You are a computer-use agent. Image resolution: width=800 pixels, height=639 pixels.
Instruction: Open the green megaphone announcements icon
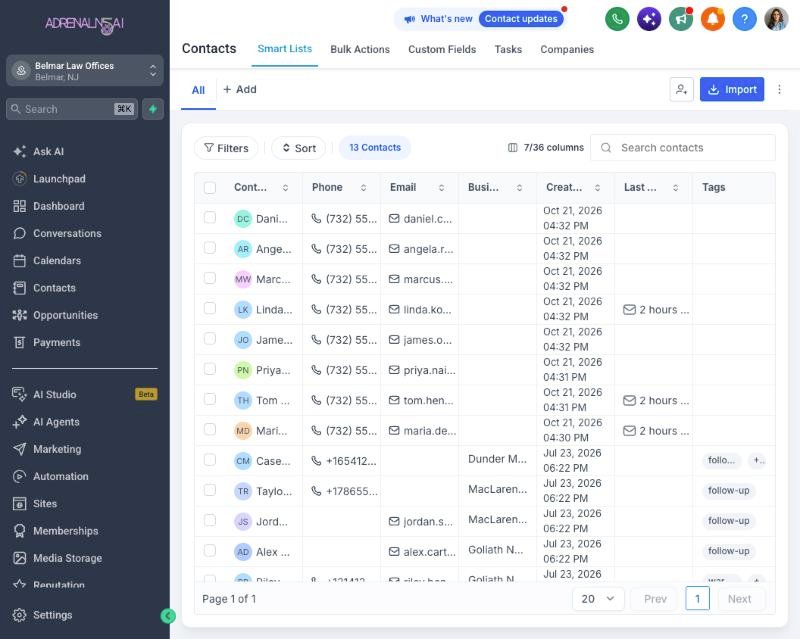click(x=681, y=19)
